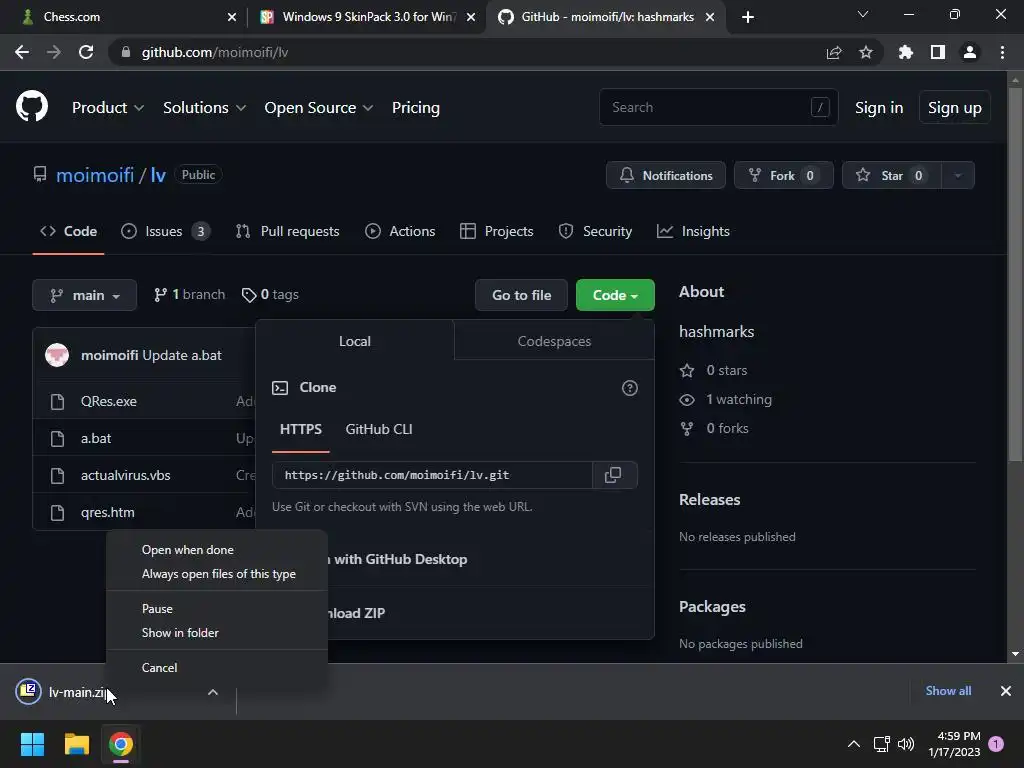
Task: Click moimoifi's avatar in commit row
Action: 57,355
